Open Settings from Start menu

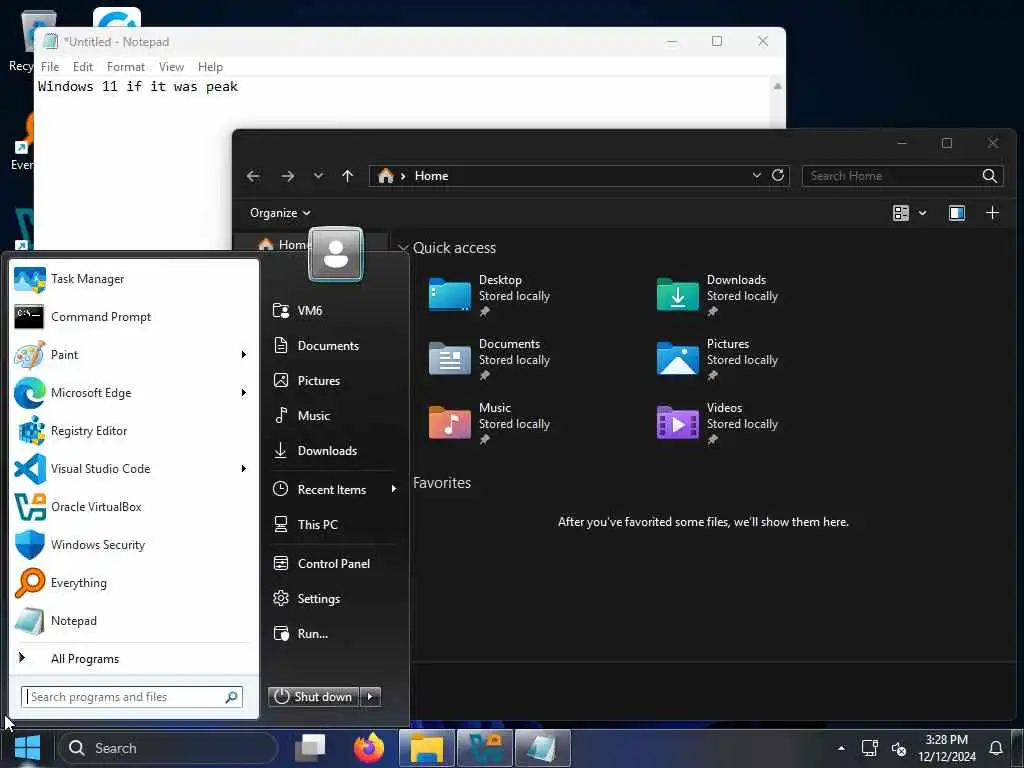[334, 598]
